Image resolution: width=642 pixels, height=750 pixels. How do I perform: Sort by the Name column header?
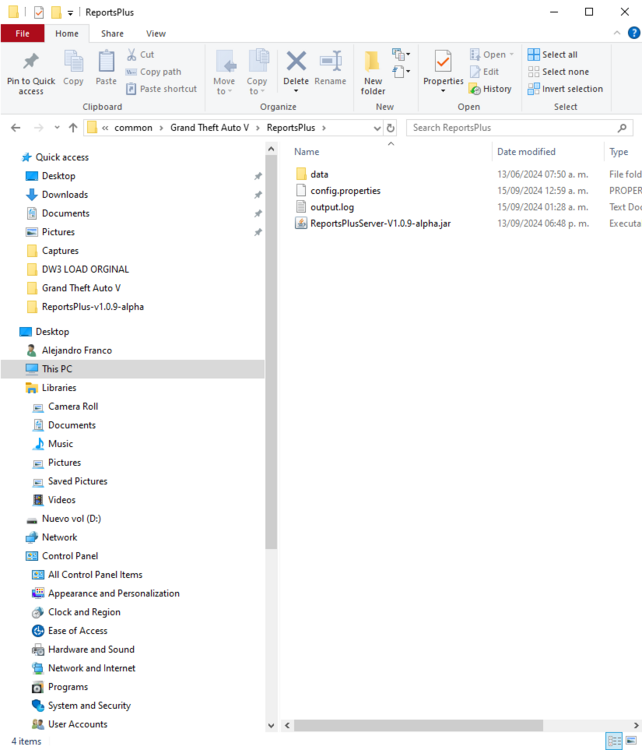(x=307, y=152)
